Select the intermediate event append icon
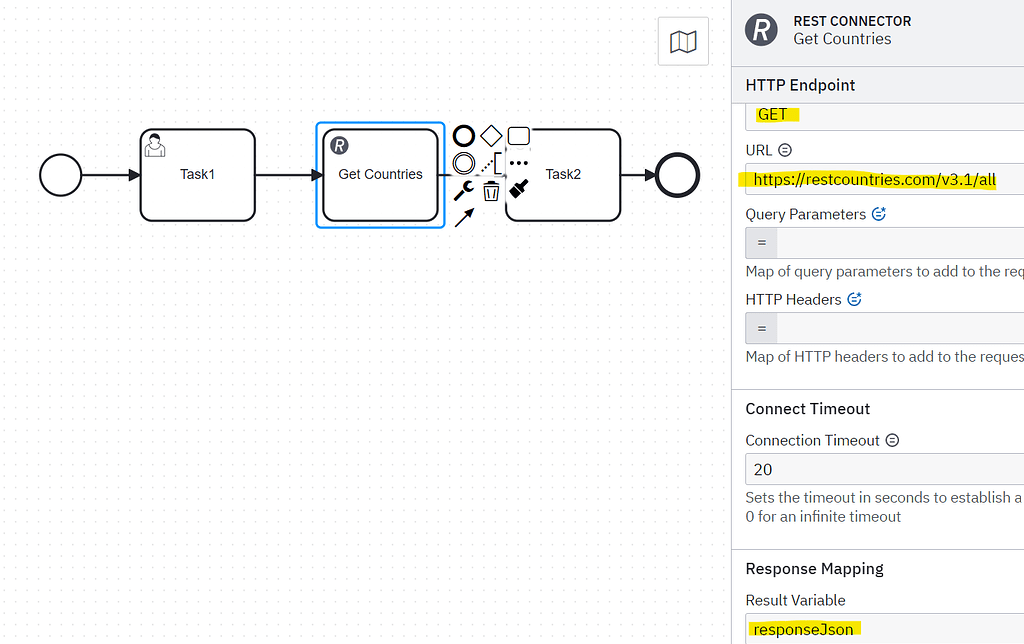This screenshot has height=644, width=1024. 462,162
